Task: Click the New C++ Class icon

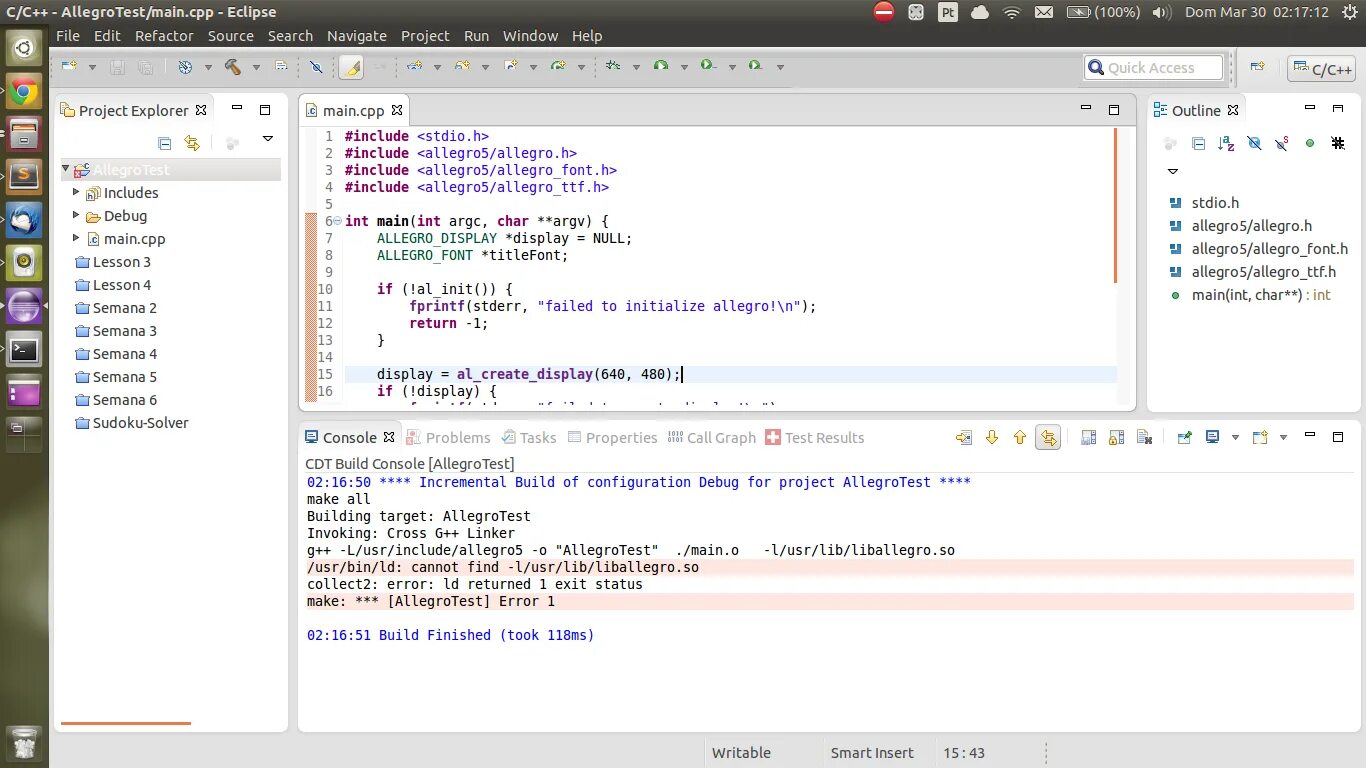Action: coord(557,67)
